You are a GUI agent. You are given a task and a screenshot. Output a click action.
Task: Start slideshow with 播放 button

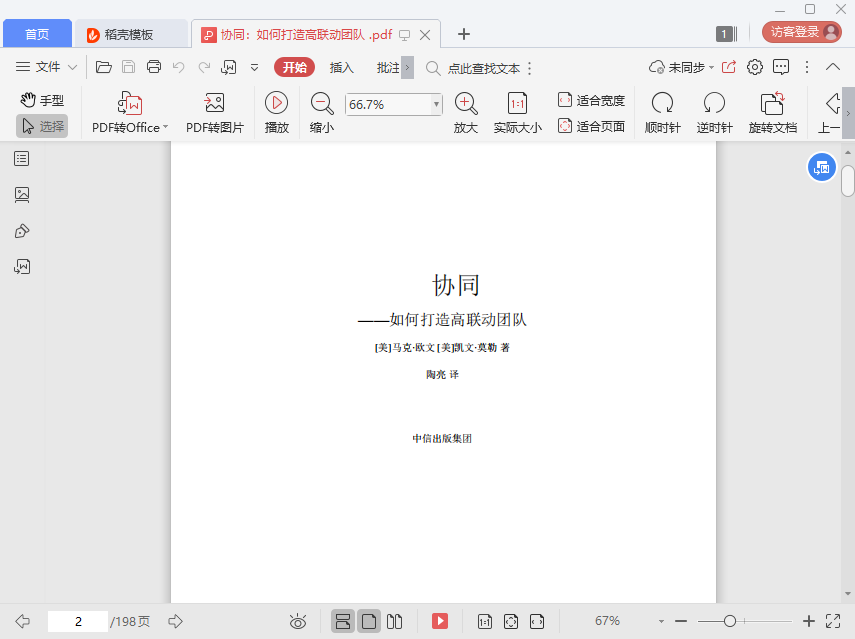(276, 103)
